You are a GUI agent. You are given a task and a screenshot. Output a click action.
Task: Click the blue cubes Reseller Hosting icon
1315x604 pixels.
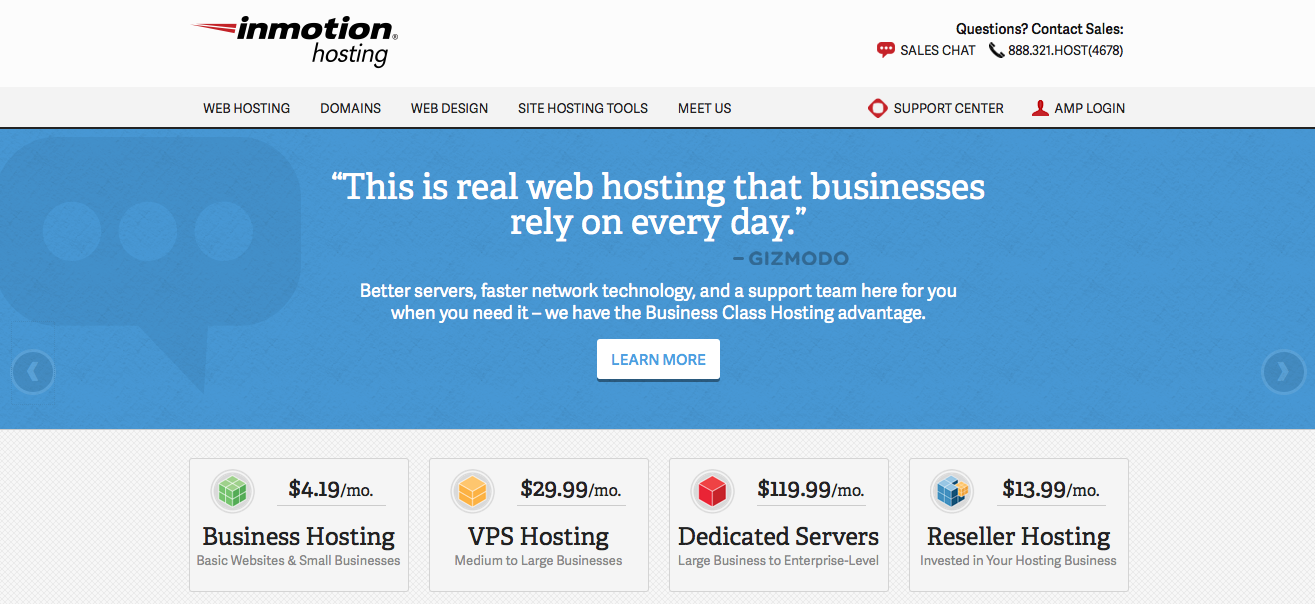point(952,491)
